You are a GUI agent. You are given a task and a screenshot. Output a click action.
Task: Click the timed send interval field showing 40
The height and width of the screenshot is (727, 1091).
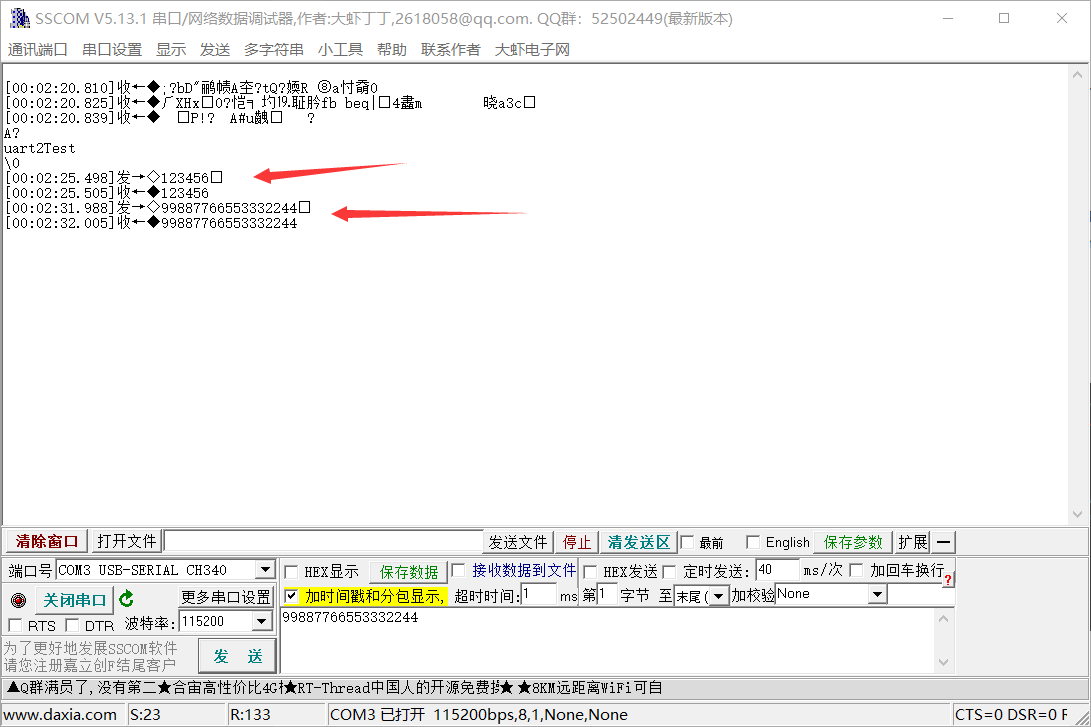click(x=777, y=570)
